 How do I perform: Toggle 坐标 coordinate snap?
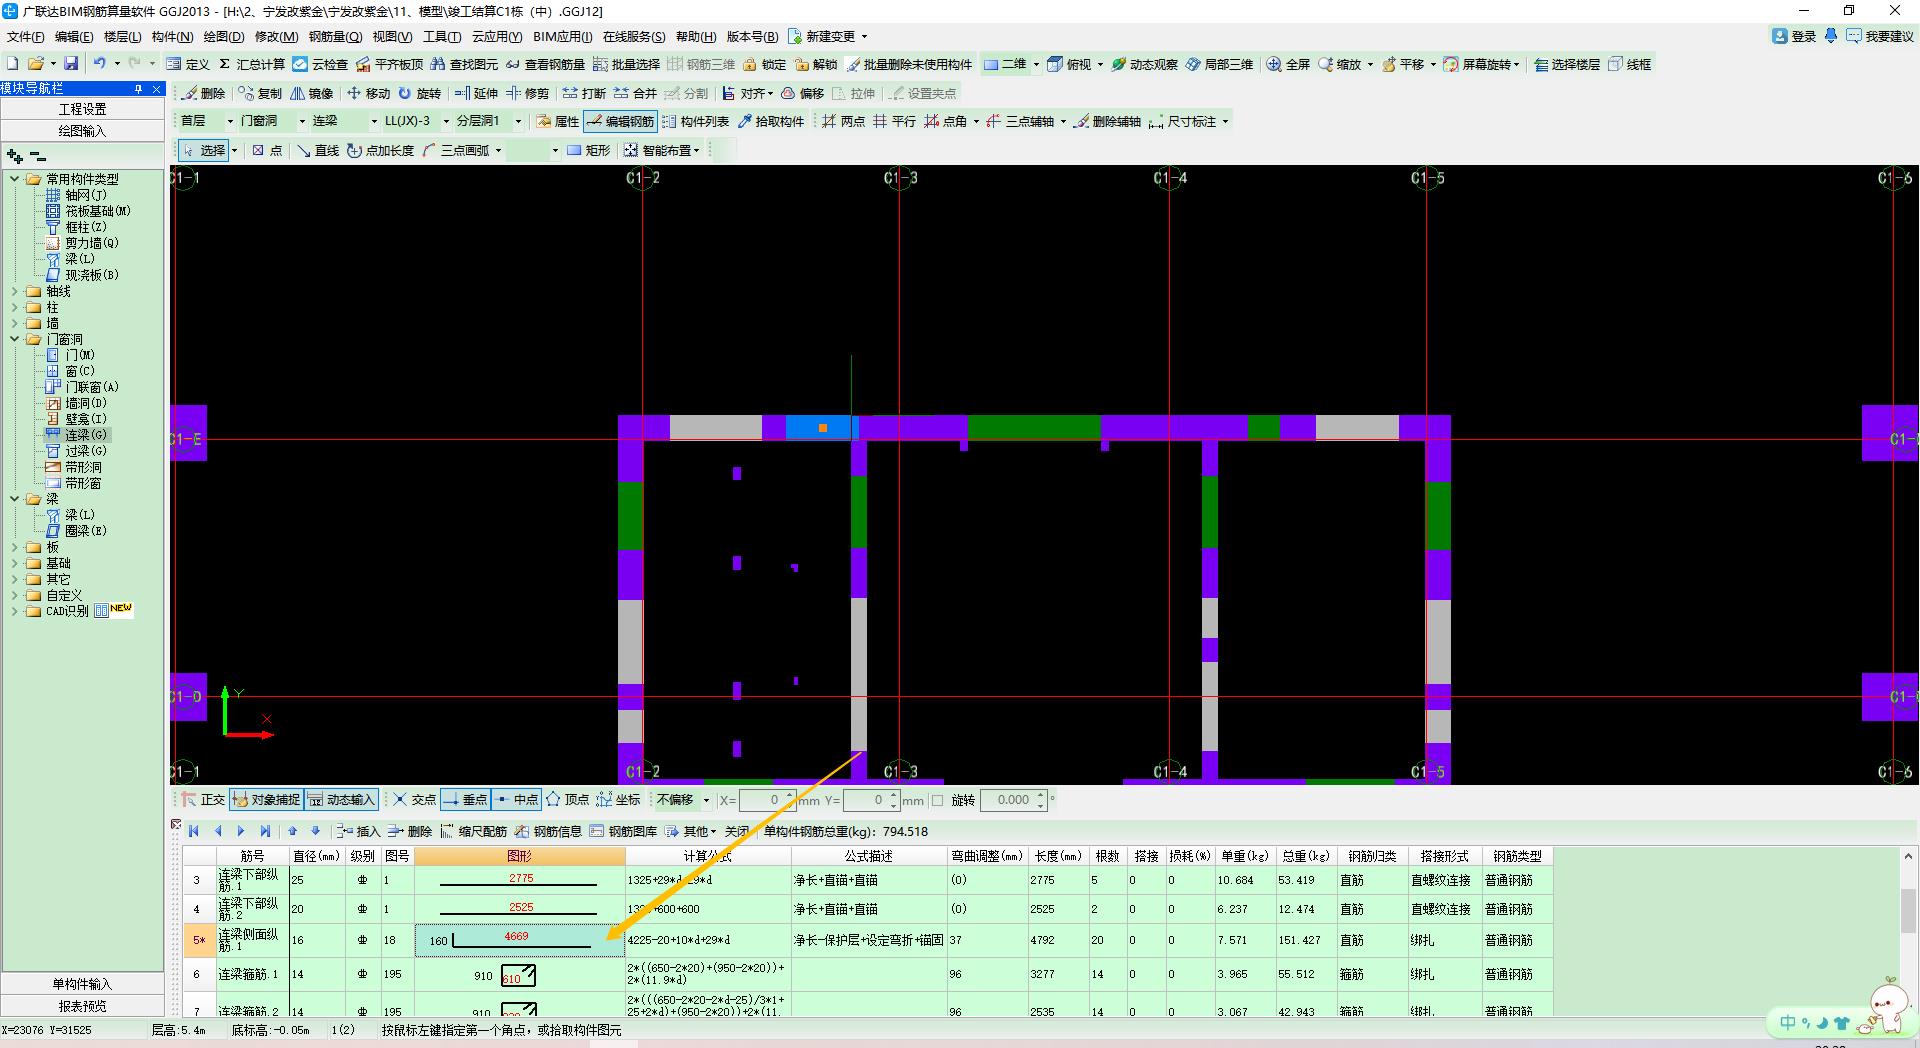pos(619,799)
